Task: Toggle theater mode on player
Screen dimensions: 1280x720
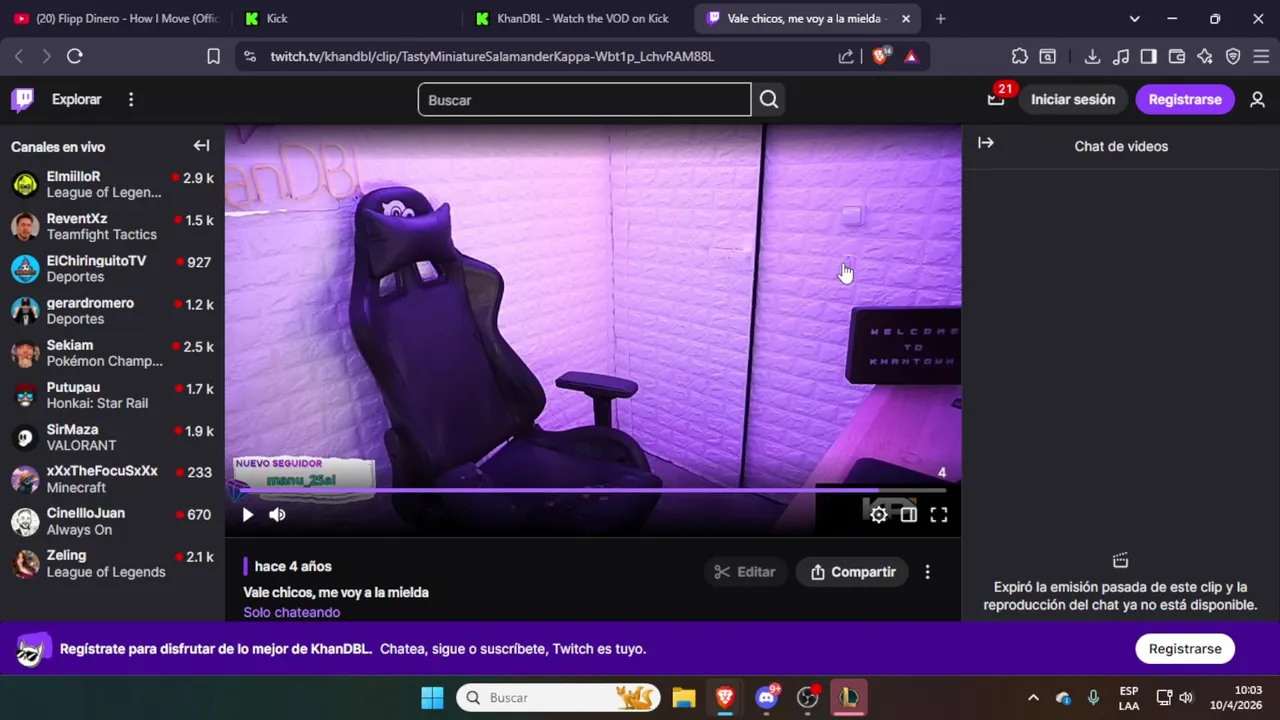Action: [908, 514]
